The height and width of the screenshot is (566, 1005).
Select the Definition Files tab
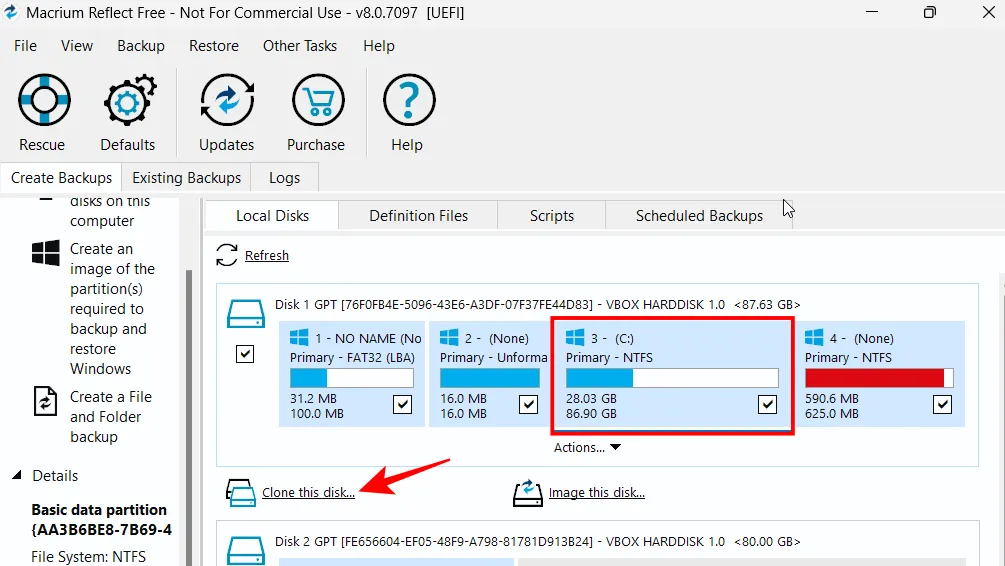419,216
